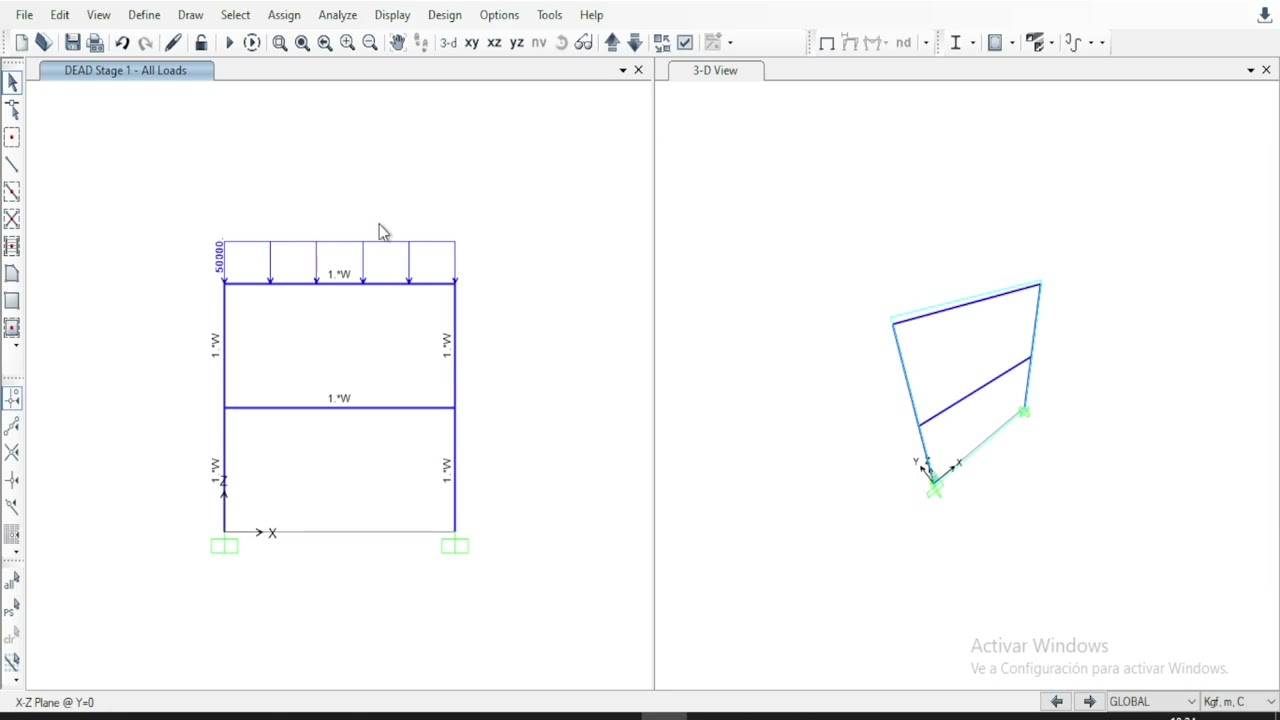Click the Get Previous Selection PS icon

pos(12,608)
